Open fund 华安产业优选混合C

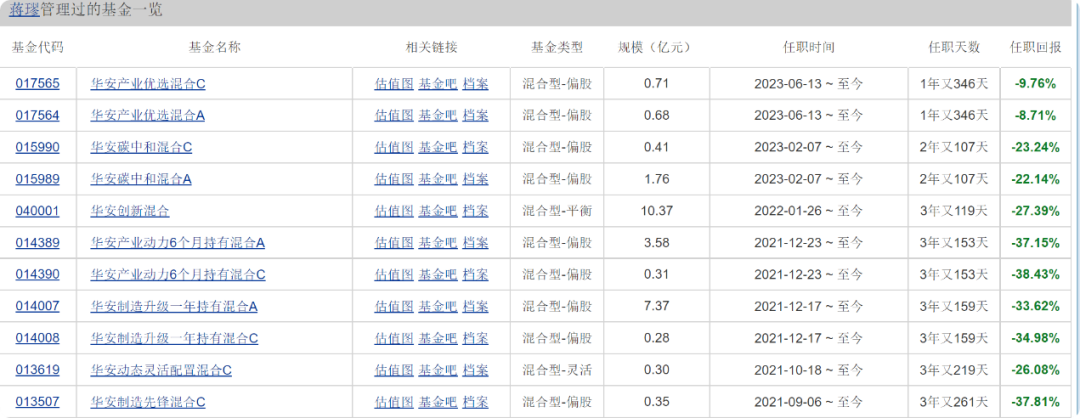(148, 84)
